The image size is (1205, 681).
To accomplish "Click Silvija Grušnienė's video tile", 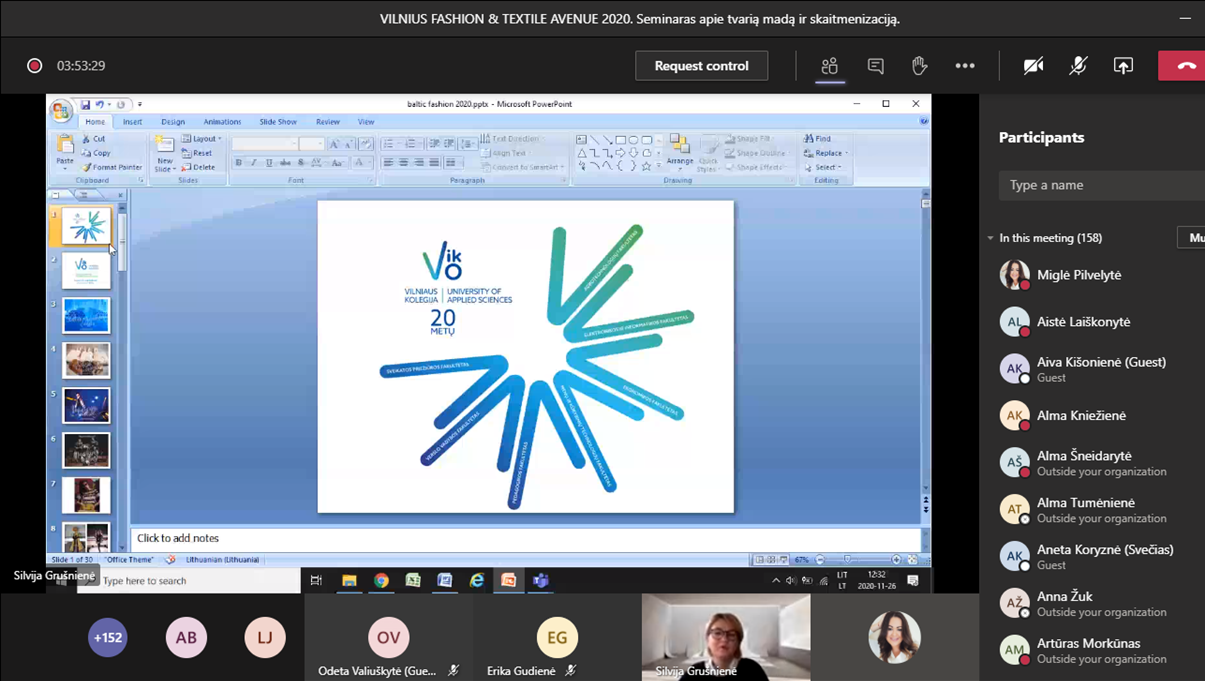I will click(x=725, y=637).
